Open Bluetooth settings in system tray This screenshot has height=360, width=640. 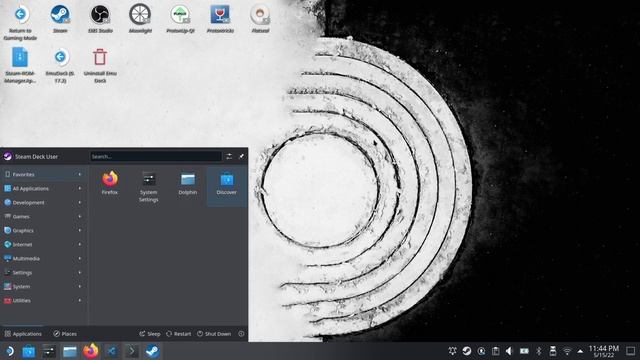[539, 351]
